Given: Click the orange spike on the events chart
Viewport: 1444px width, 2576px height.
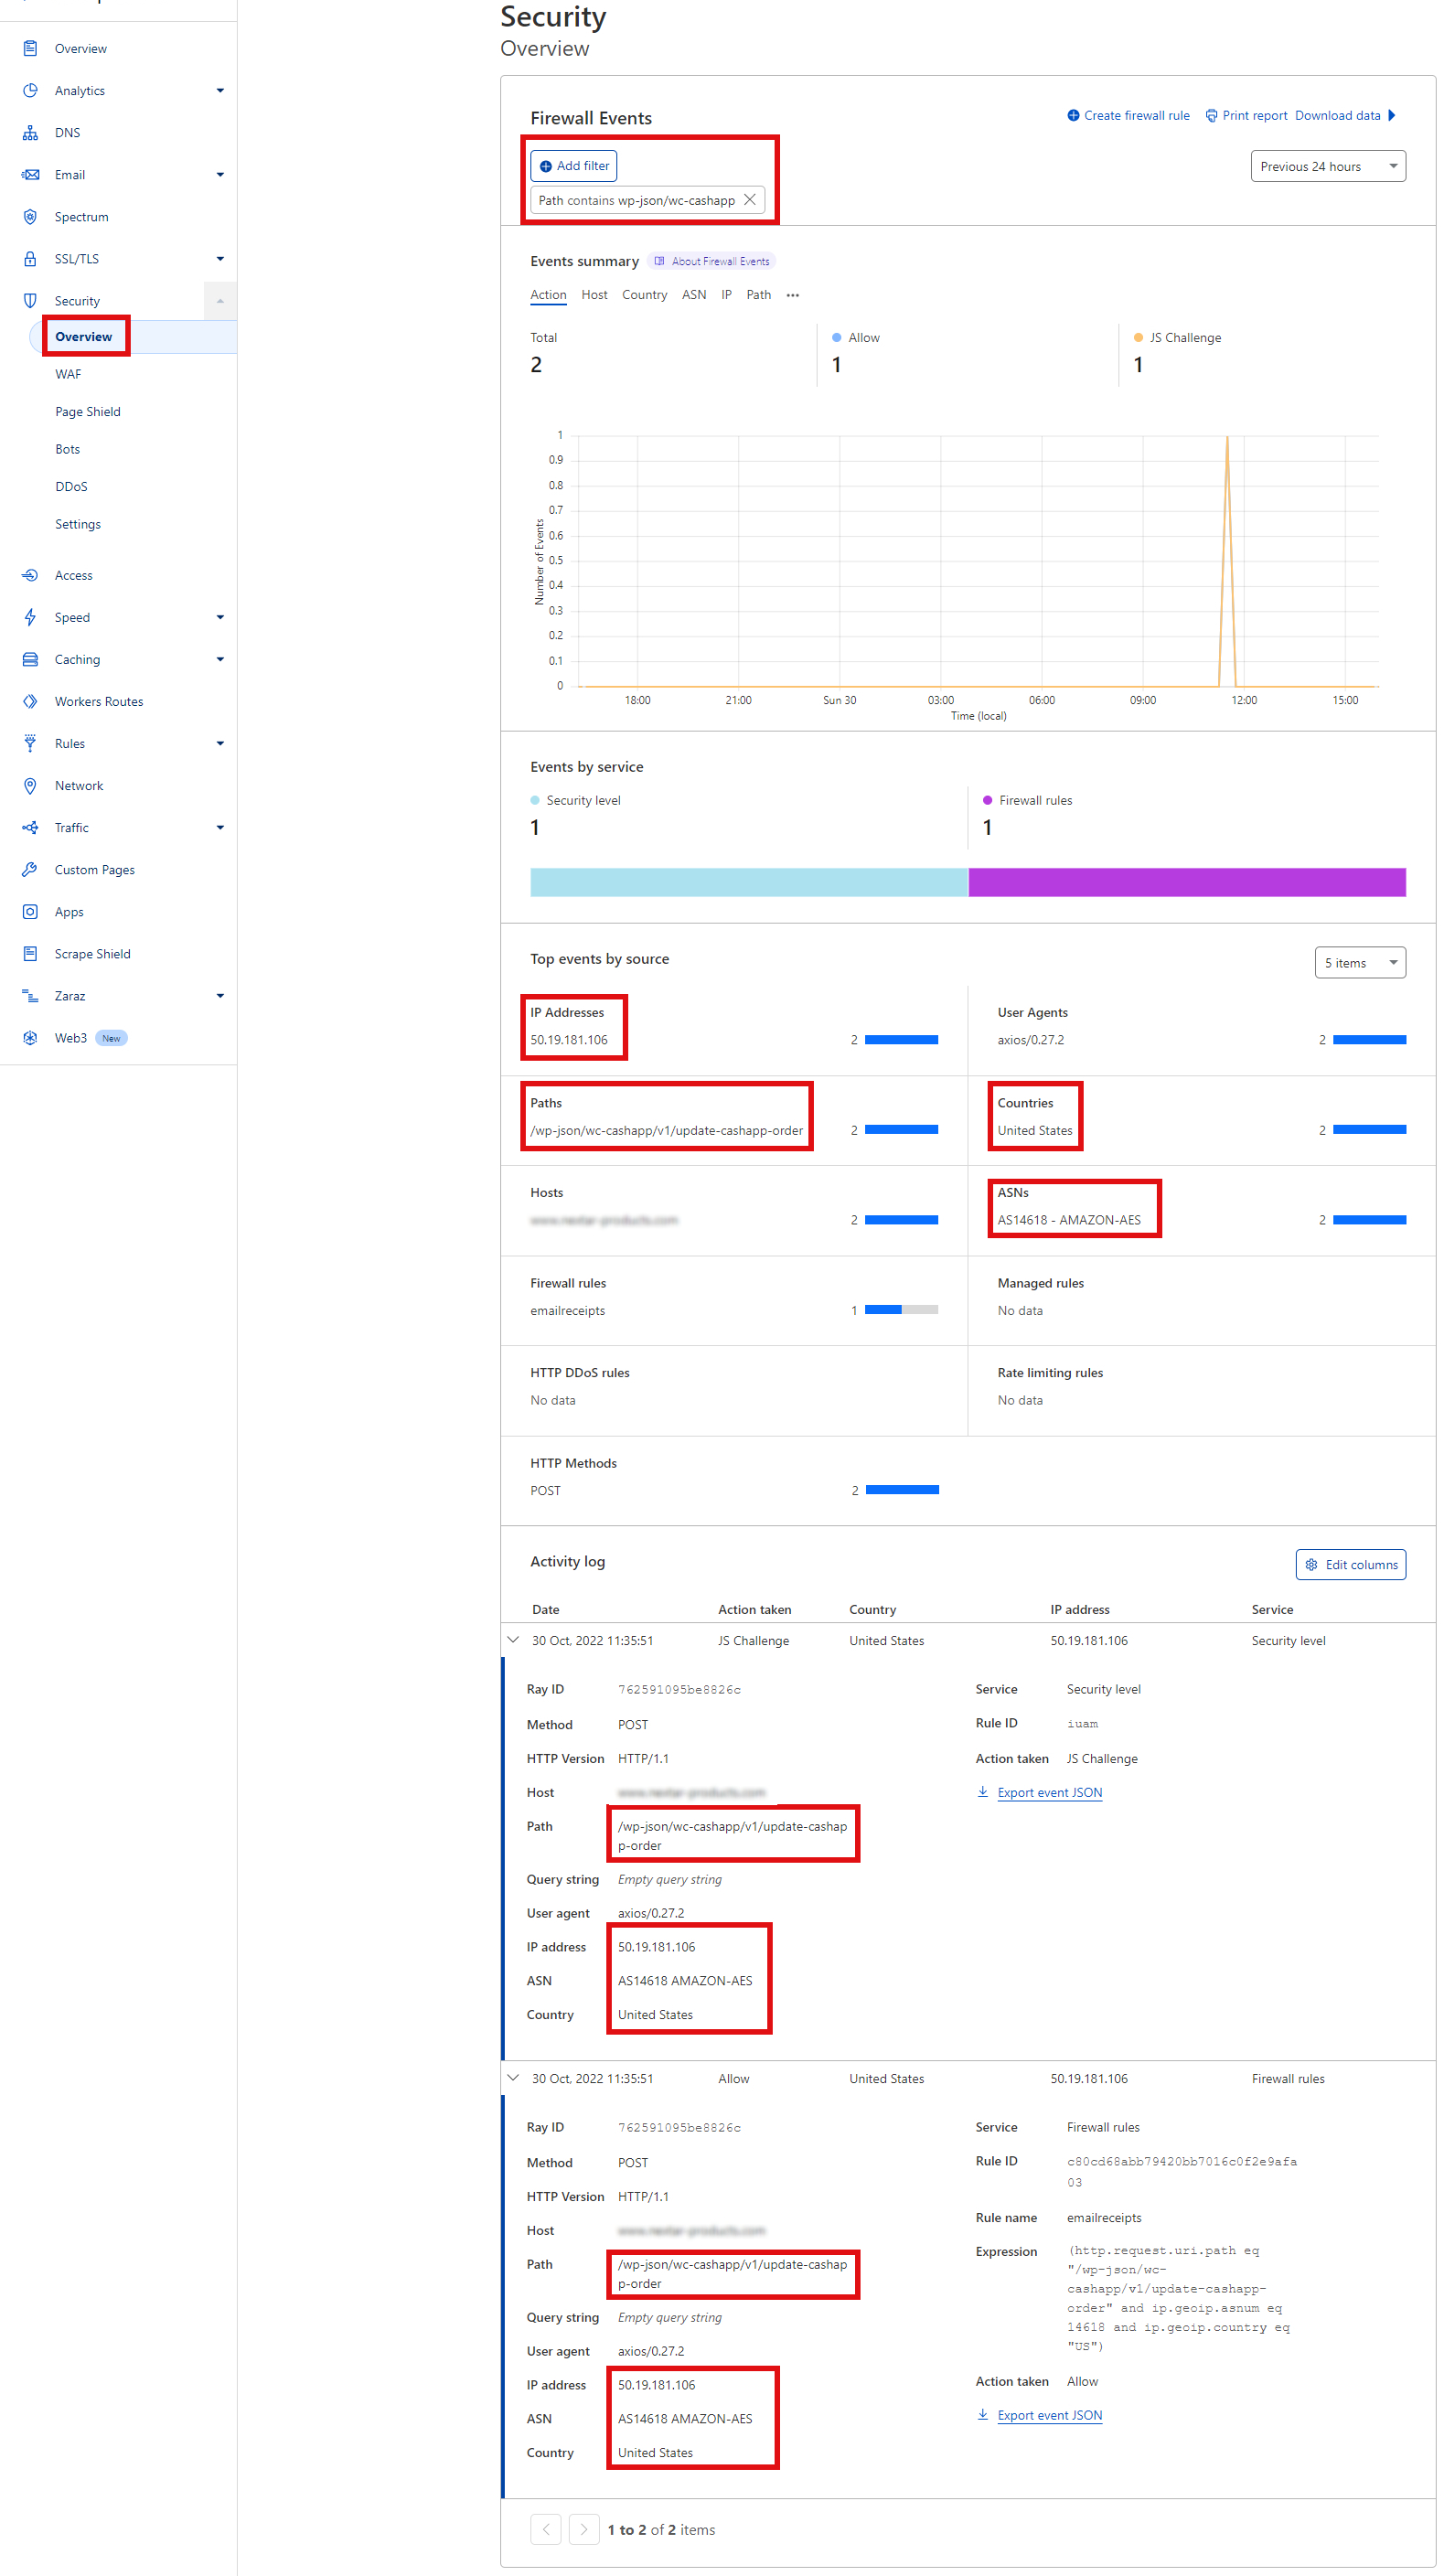Looking at the screenshot, I should pos(1227,560).
